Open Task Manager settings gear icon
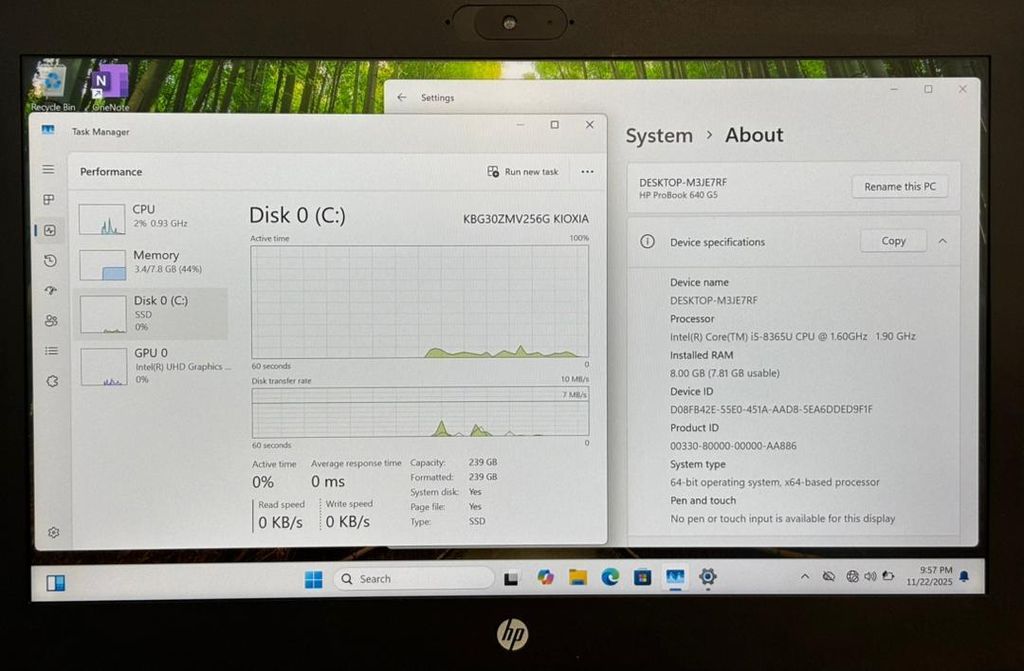This screenshot has width=1024, height=671. [53, 533]
